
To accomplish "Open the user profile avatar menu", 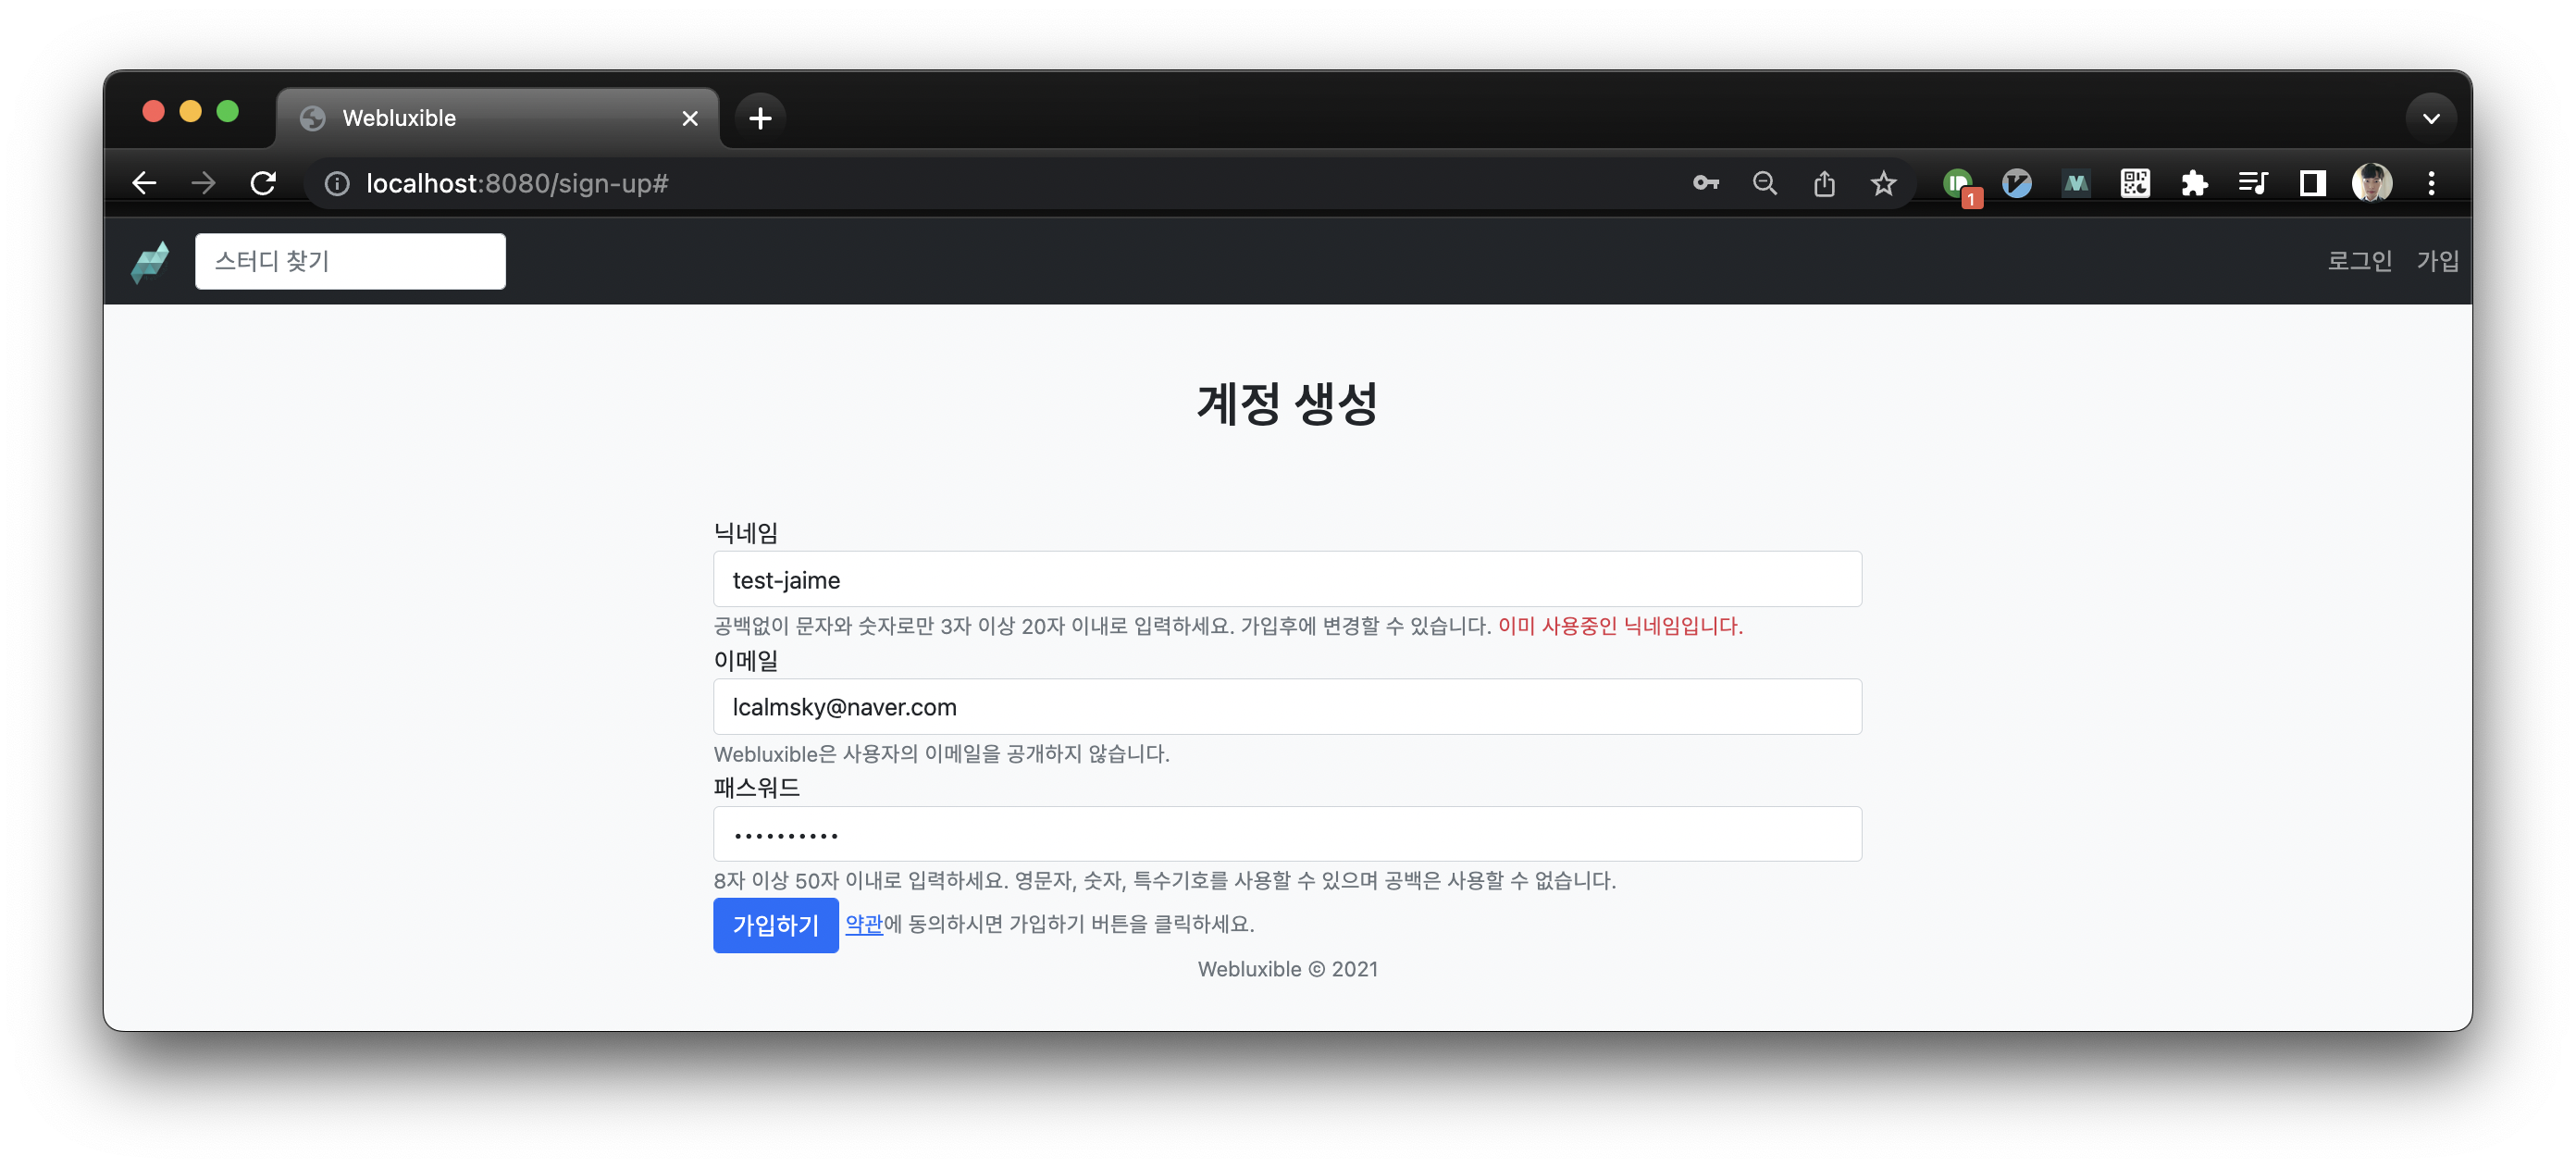I will (2372, 183).
